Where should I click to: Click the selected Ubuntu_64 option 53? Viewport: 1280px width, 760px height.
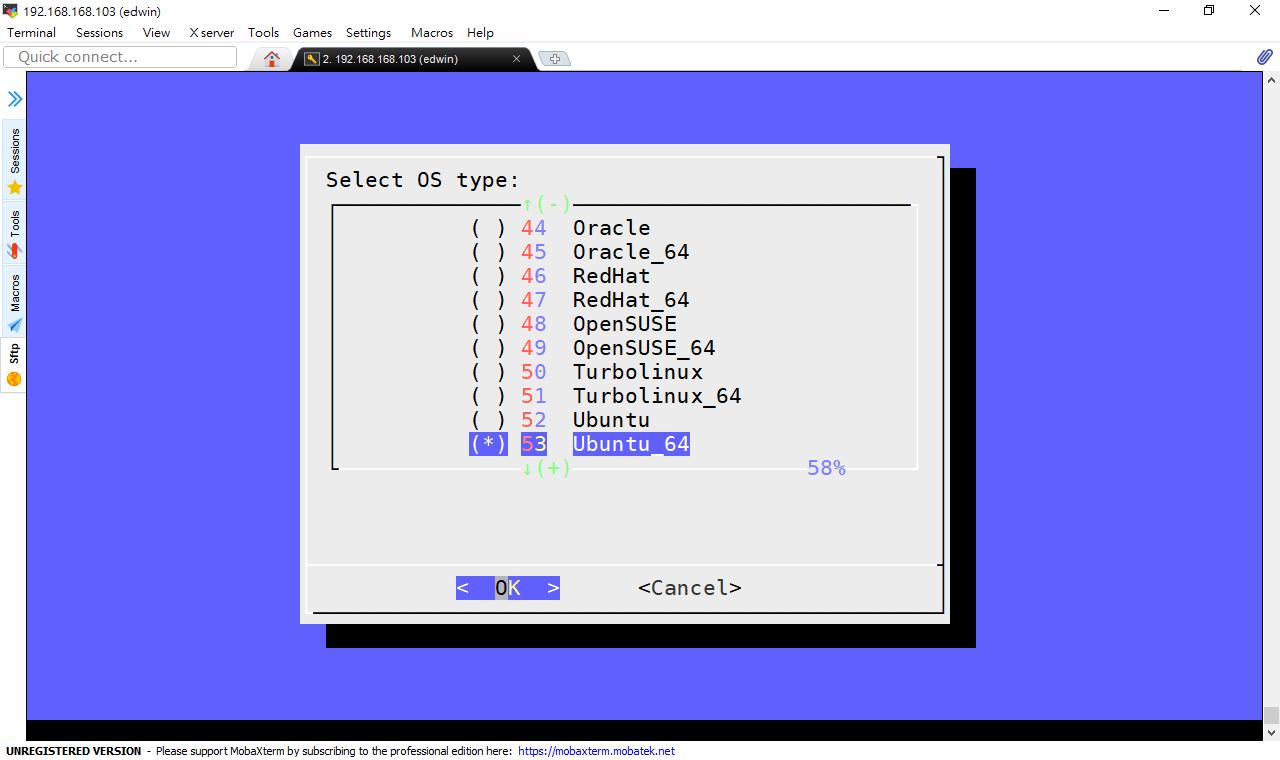click(580, 444)
